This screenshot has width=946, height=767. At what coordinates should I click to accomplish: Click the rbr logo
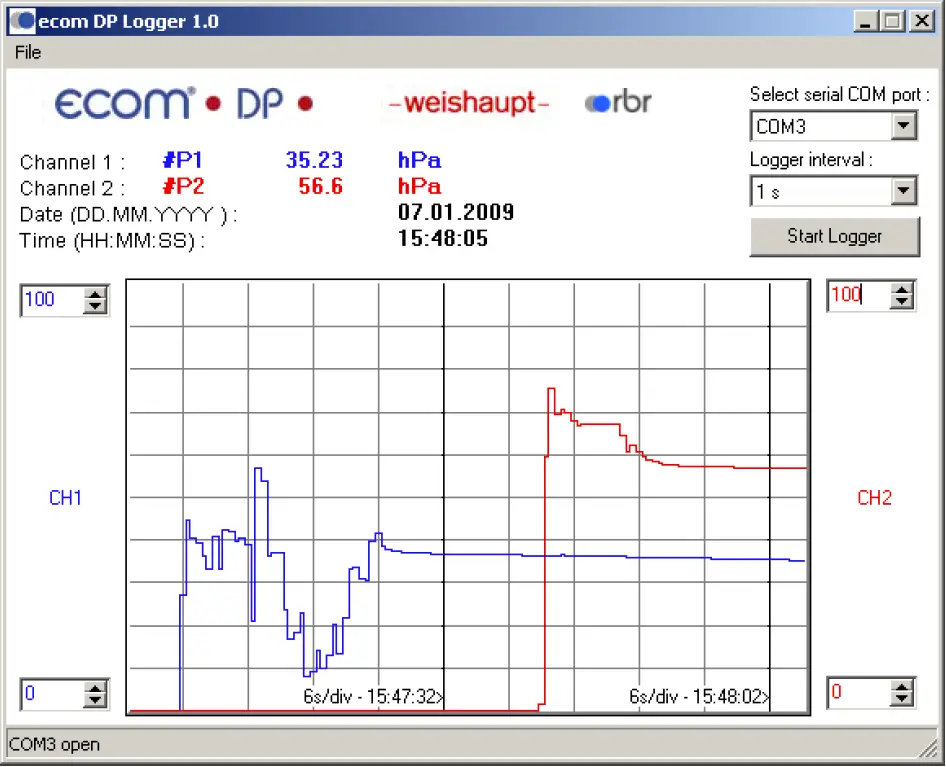pos(617,102)
